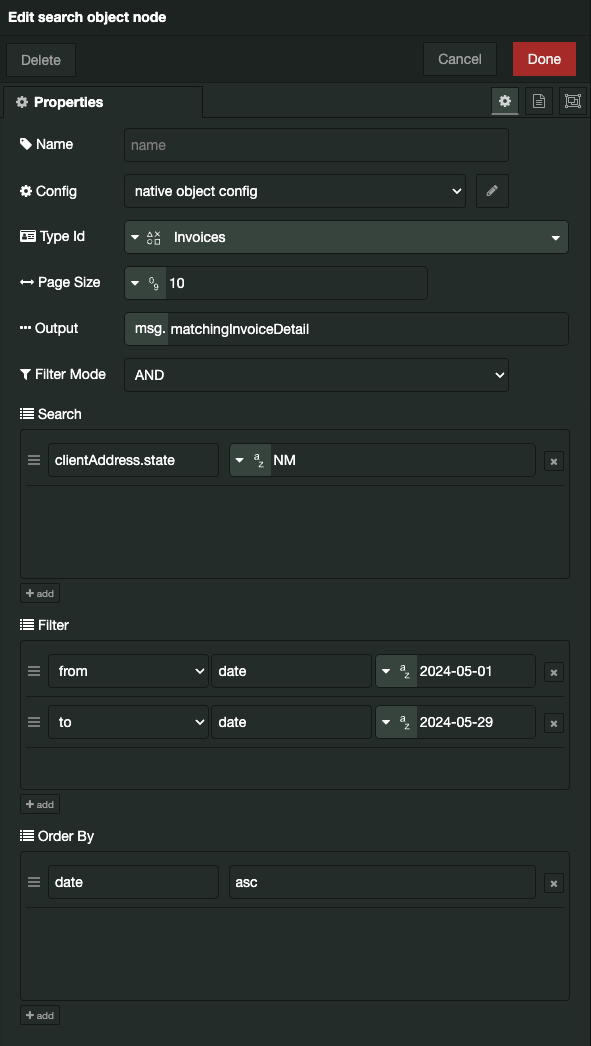
Task: Click the string type icon on the 2024-05-01 field
Action: pyautogui.click(x=398, y=671)
